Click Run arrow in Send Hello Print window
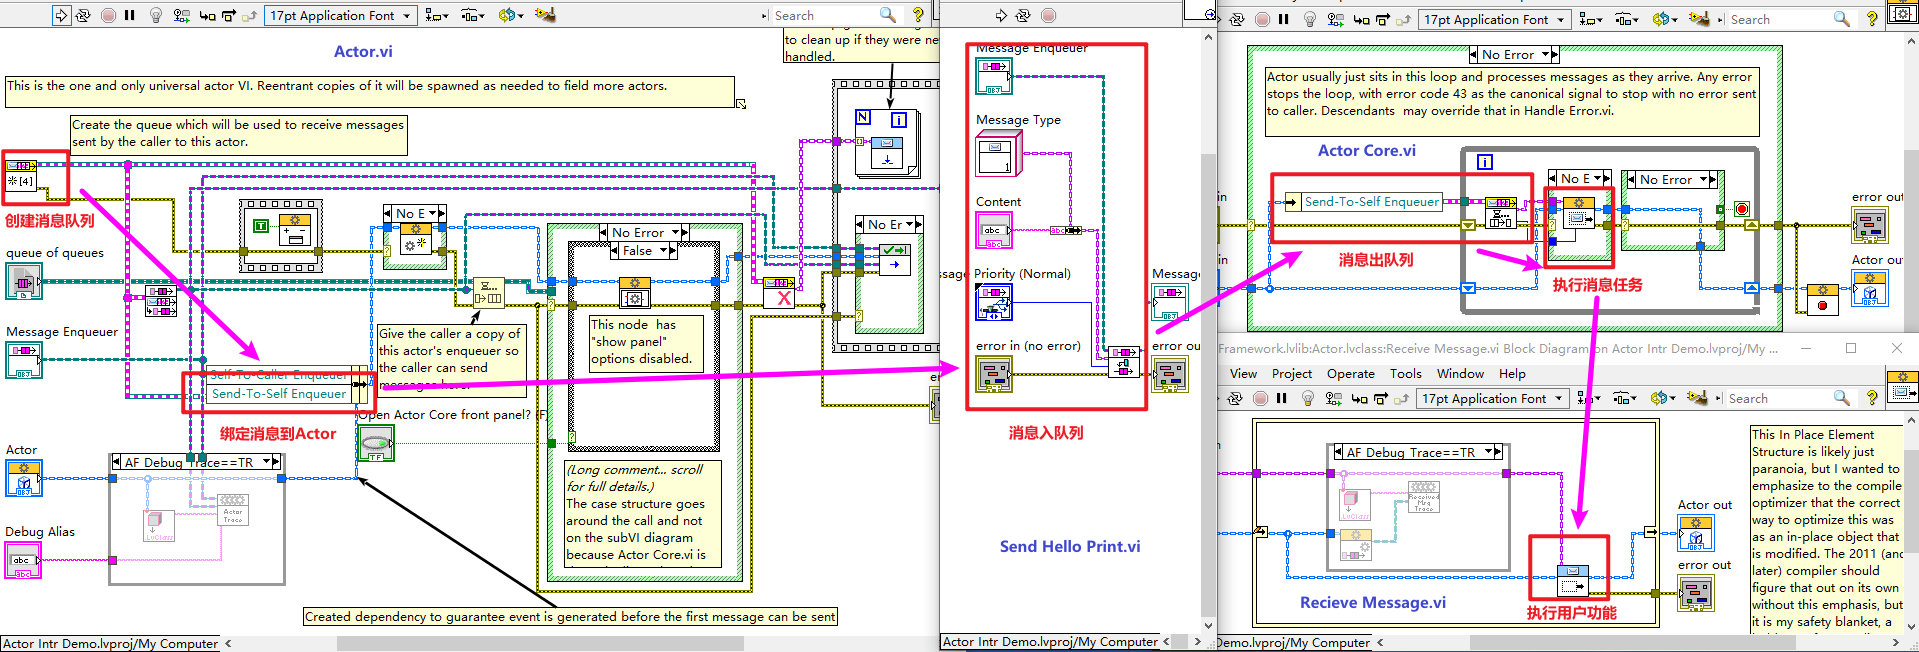Image resolution: width=1919 pixels, height=652 pixels. coord(1001,15)
